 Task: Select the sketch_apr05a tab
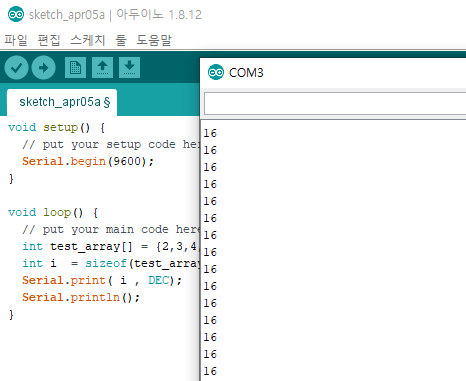click(62, 102)
